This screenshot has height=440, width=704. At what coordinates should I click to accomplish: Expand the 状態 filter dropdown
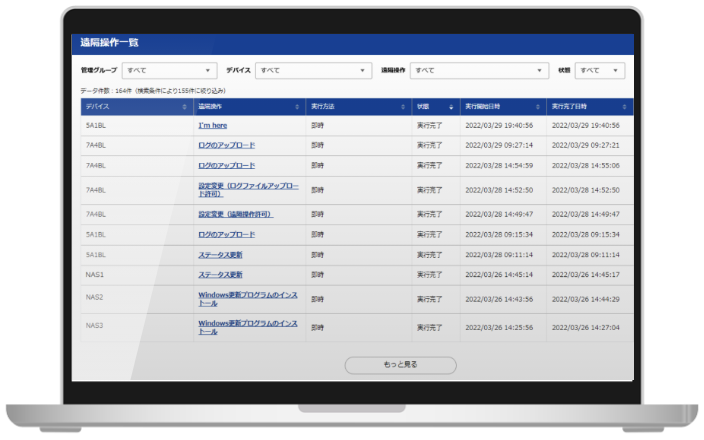point(601,71)
